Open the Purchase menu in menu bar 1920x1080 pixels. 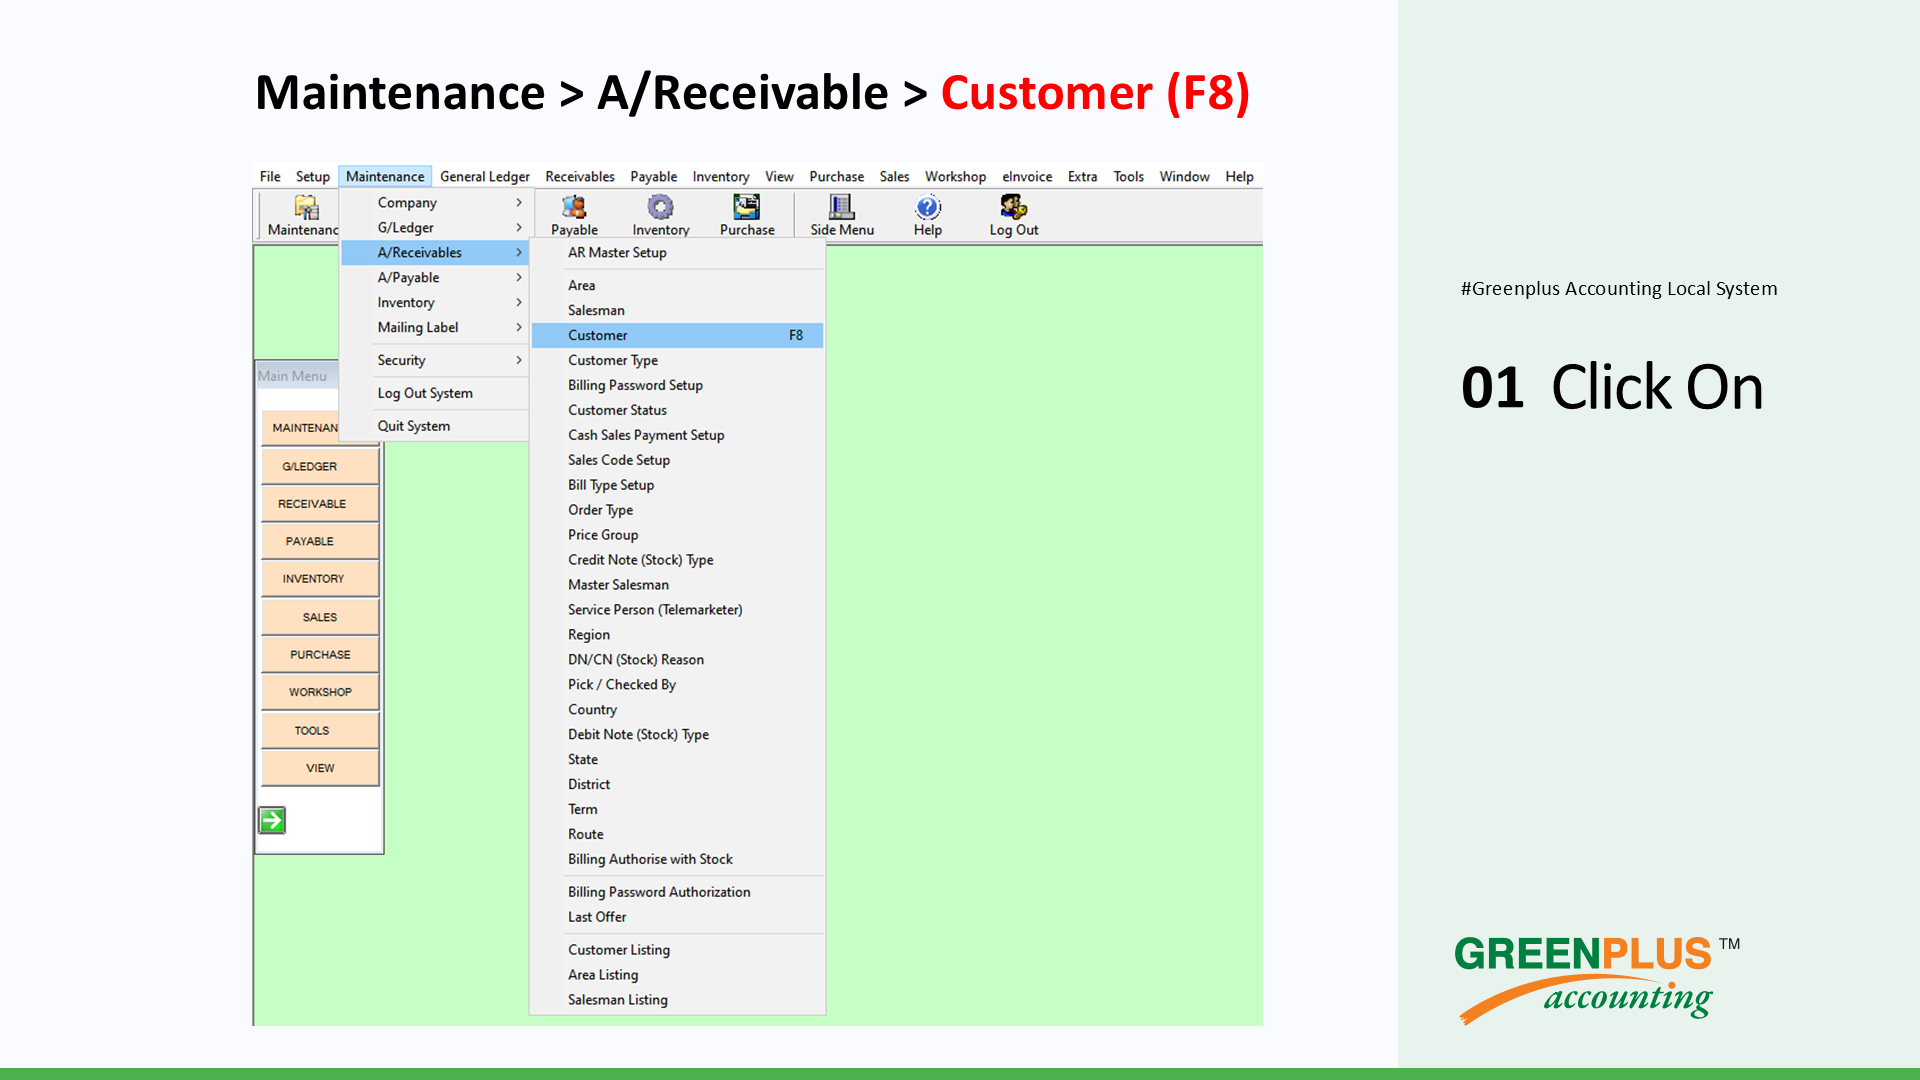pos(837,176)
